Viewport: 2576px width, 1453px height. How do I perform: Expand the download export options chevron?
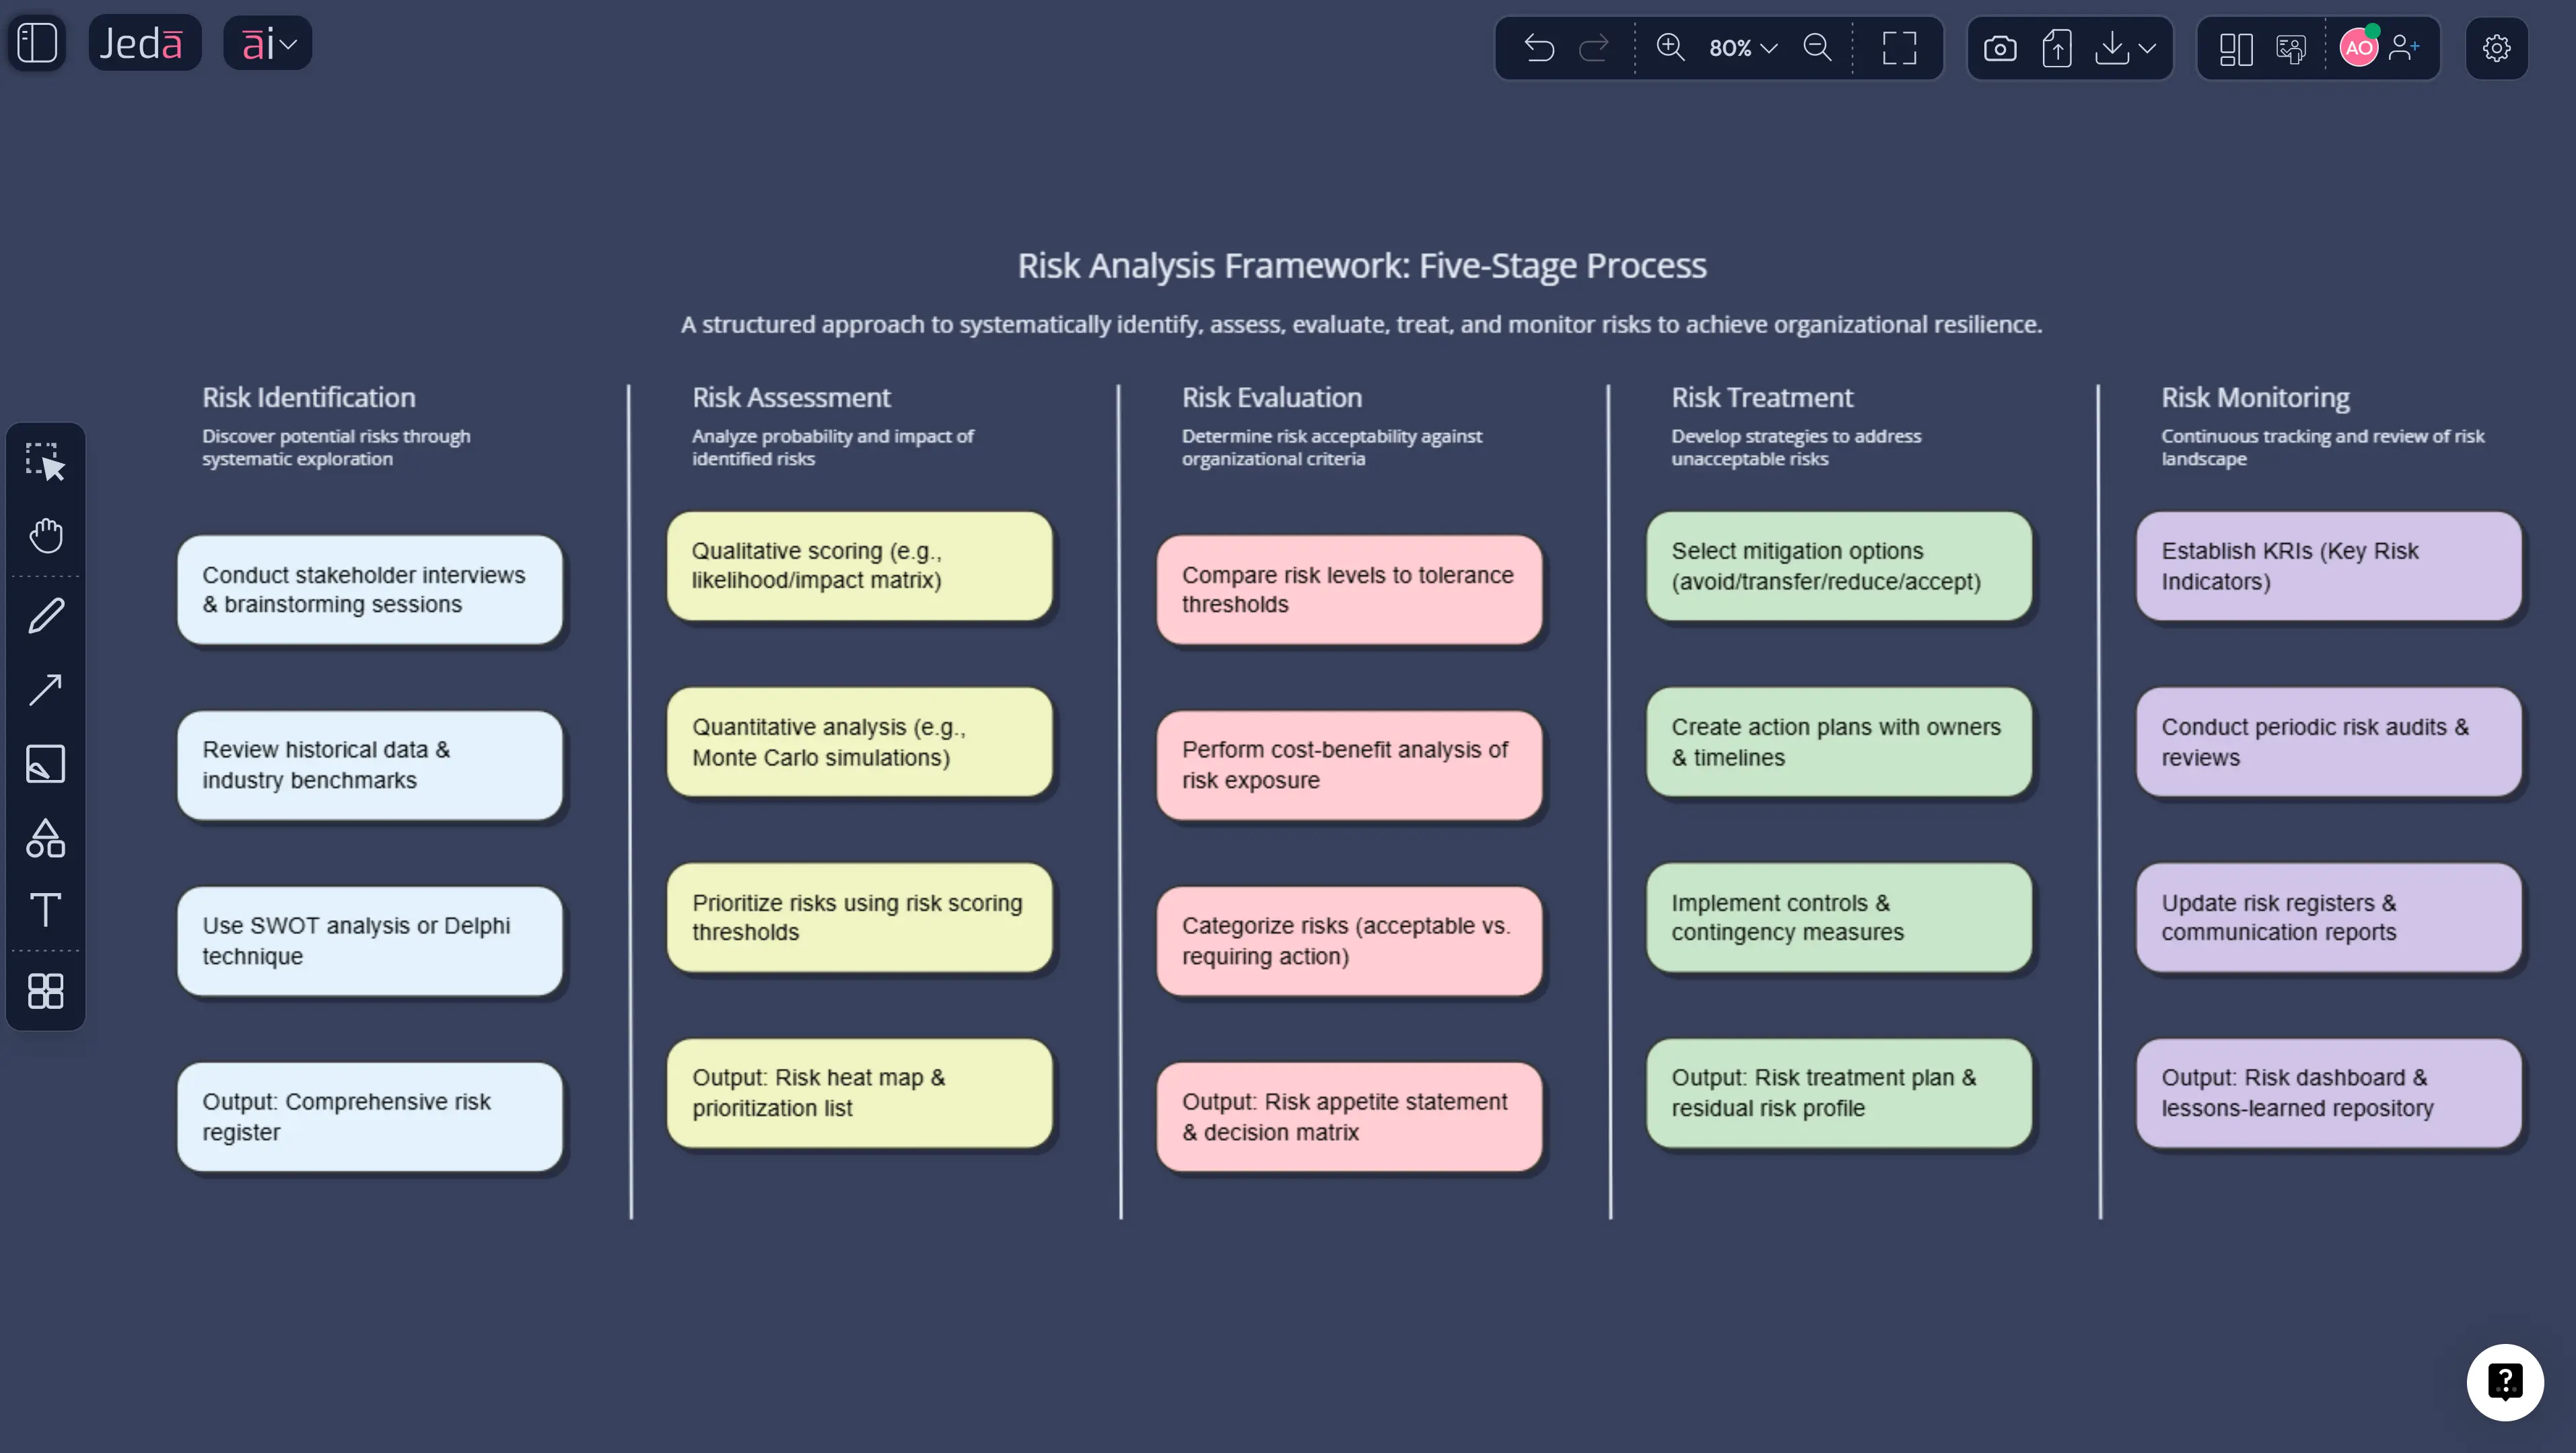(x=2146, y=47)
